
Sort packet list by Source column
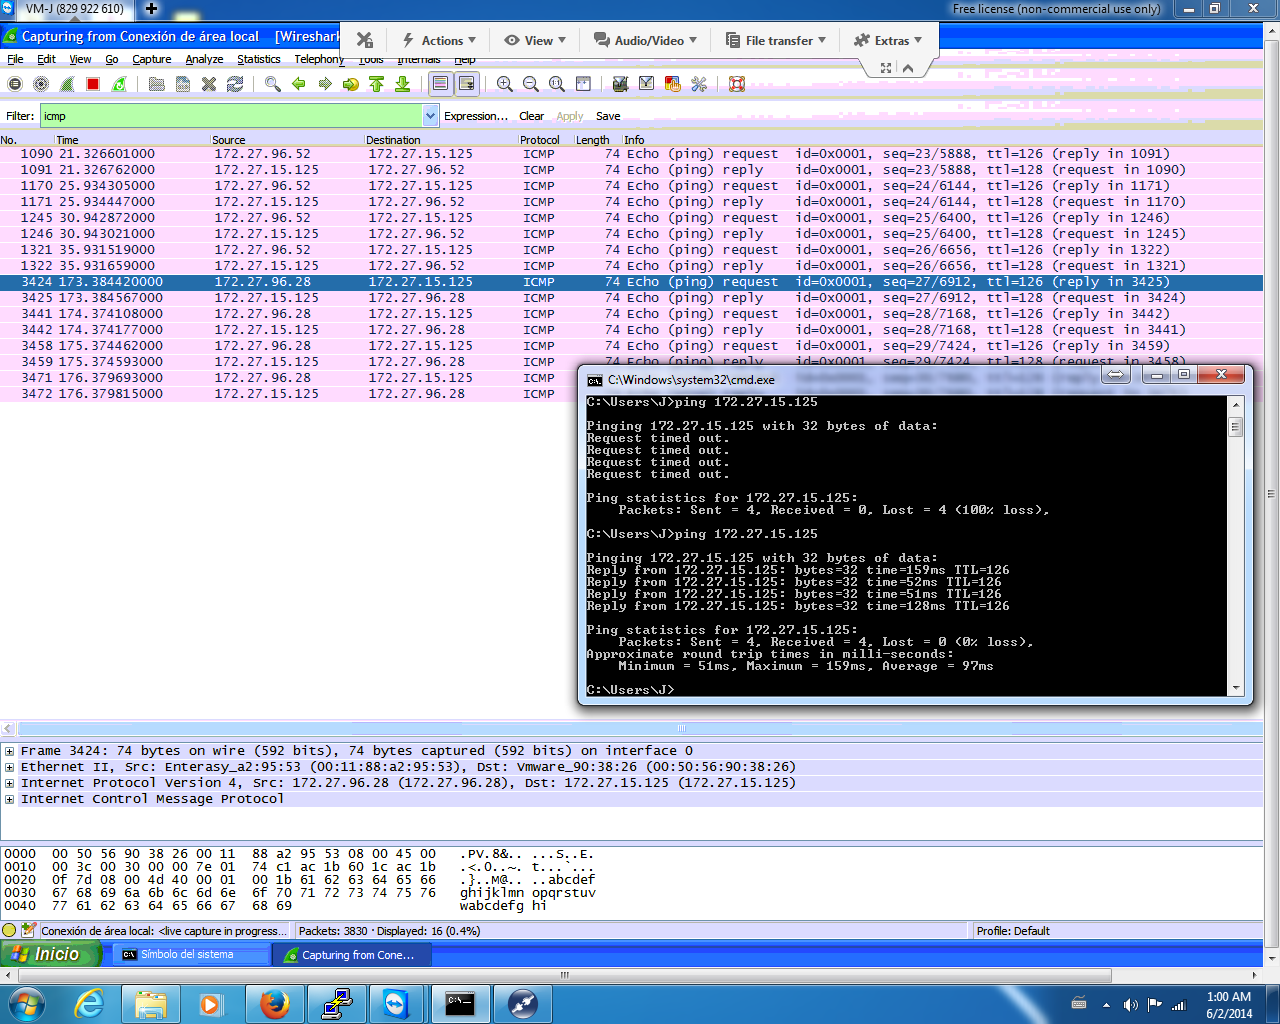click(x=286, y=140)
